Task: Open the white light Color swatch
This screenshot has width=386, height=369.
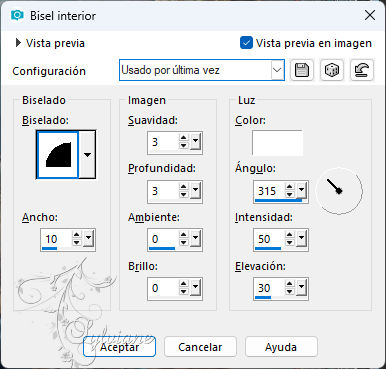Action: (277, 143)
